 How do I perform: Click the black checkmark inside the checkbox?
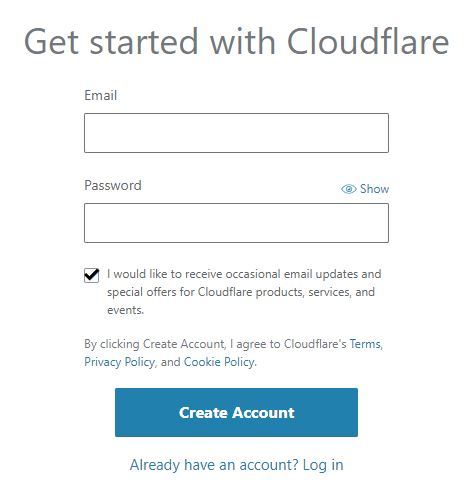click(91, 275)
